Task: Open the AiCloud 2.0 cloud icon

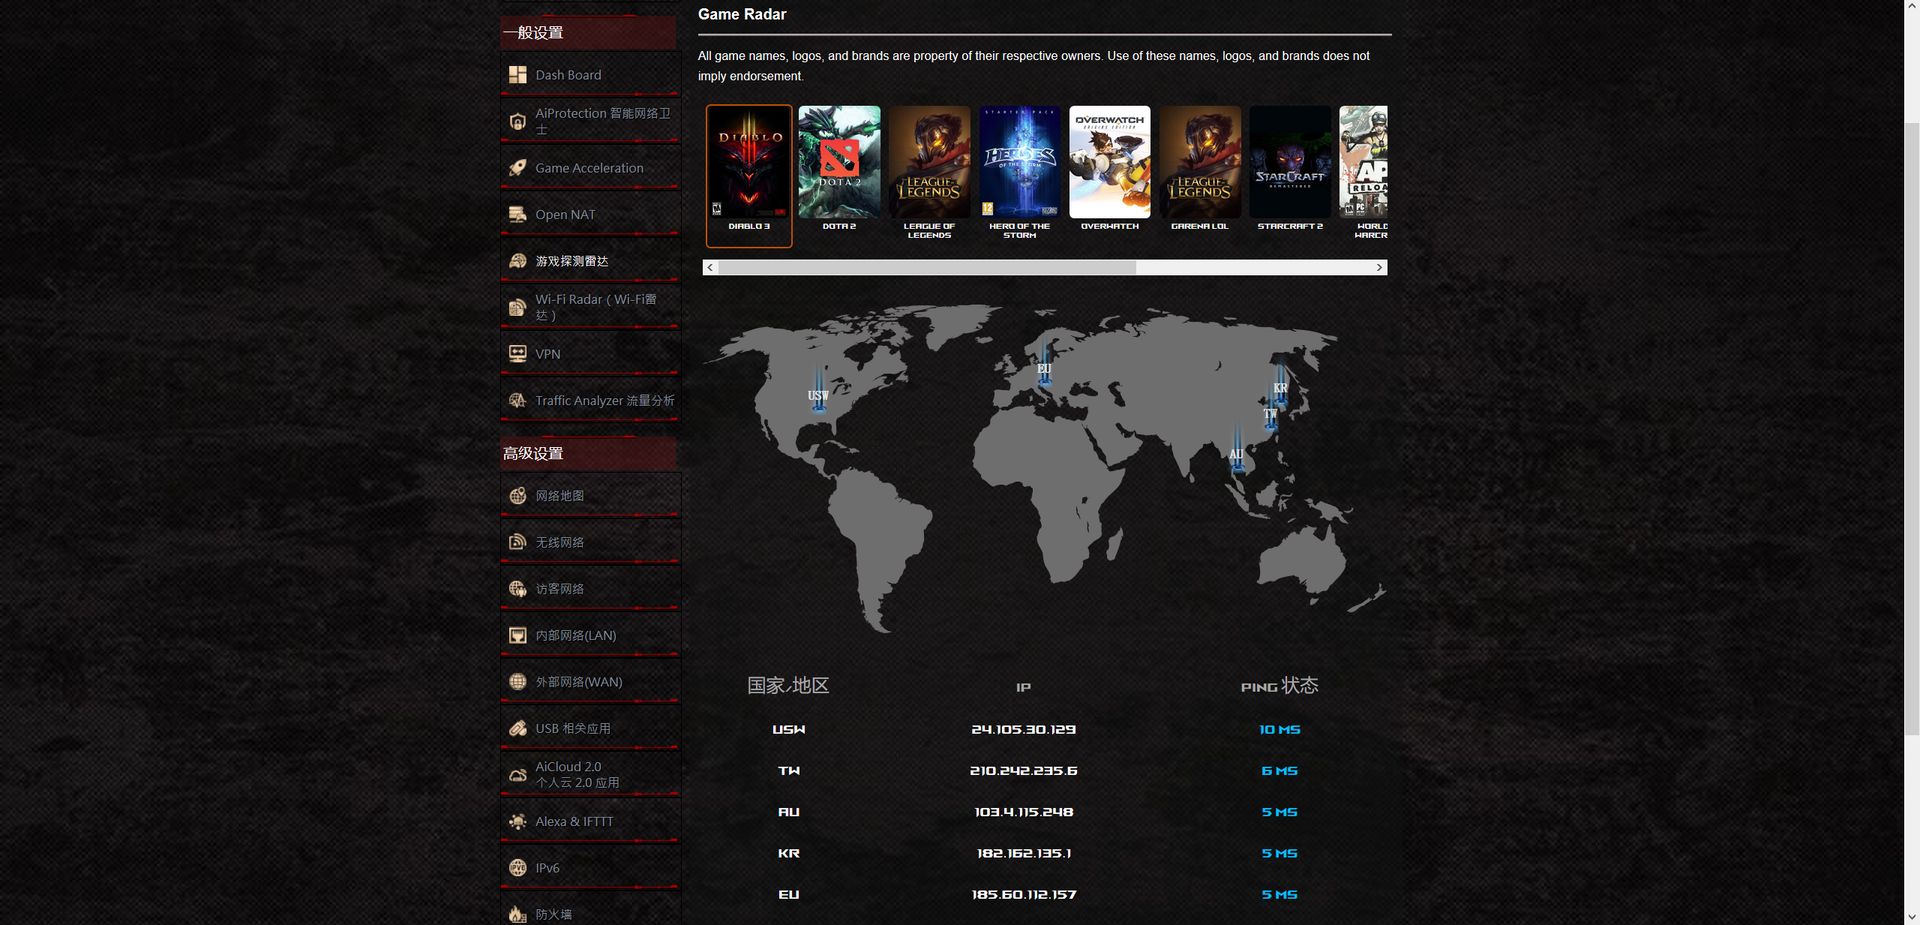Action: coord(517,775)
